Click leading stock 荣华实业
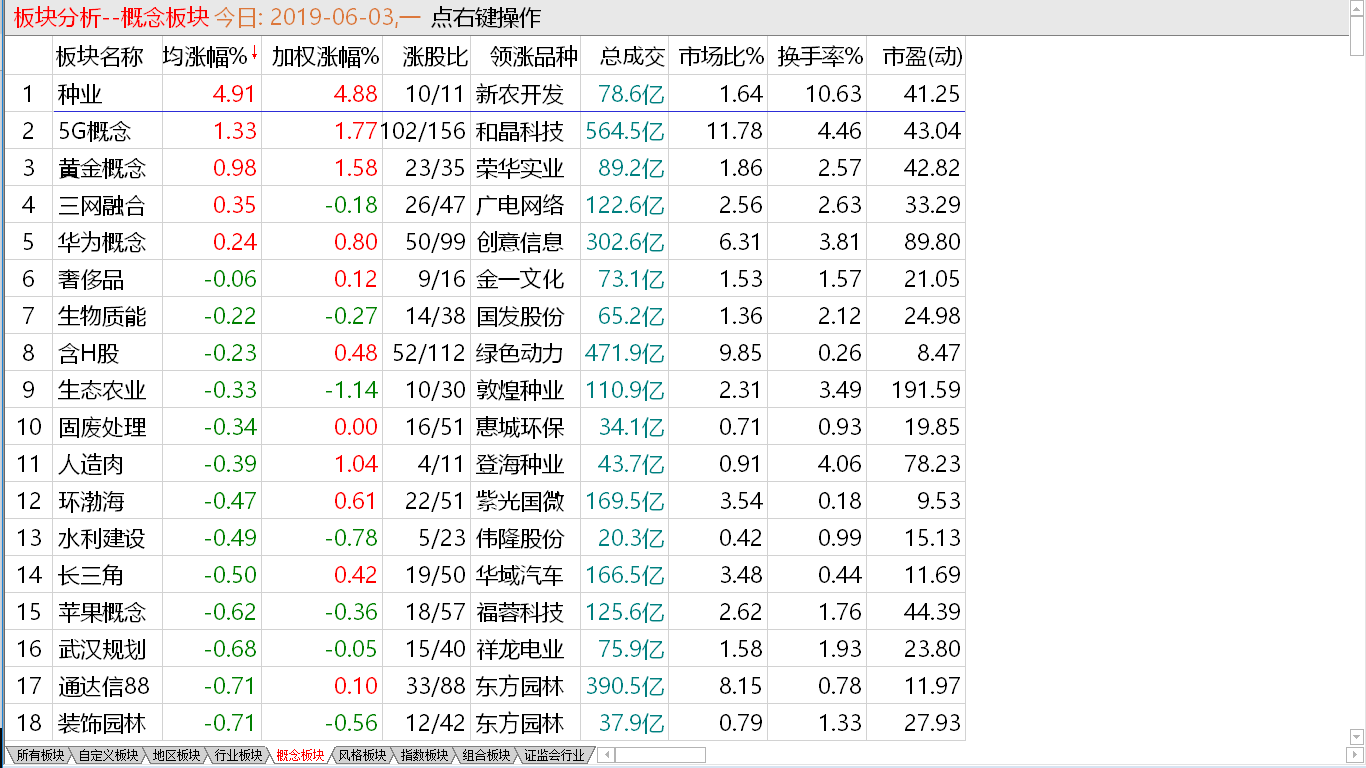 click(x=520, y=168)
